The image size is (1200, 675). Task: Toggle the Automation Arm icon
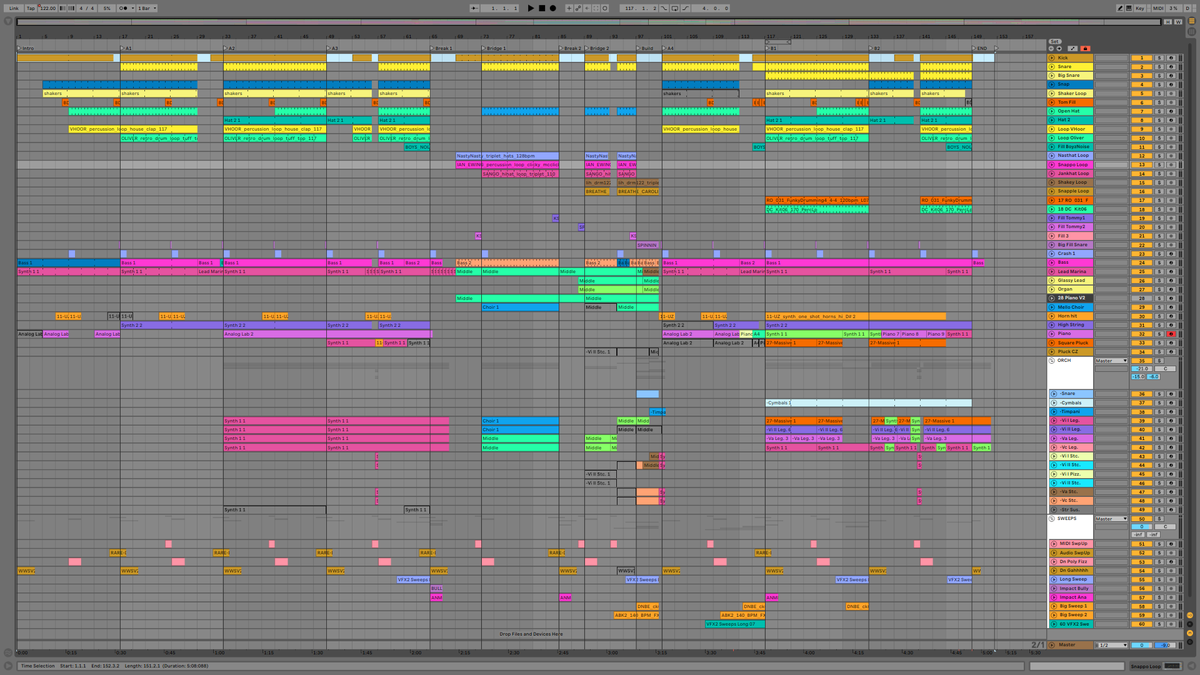(x=578, y=8)
